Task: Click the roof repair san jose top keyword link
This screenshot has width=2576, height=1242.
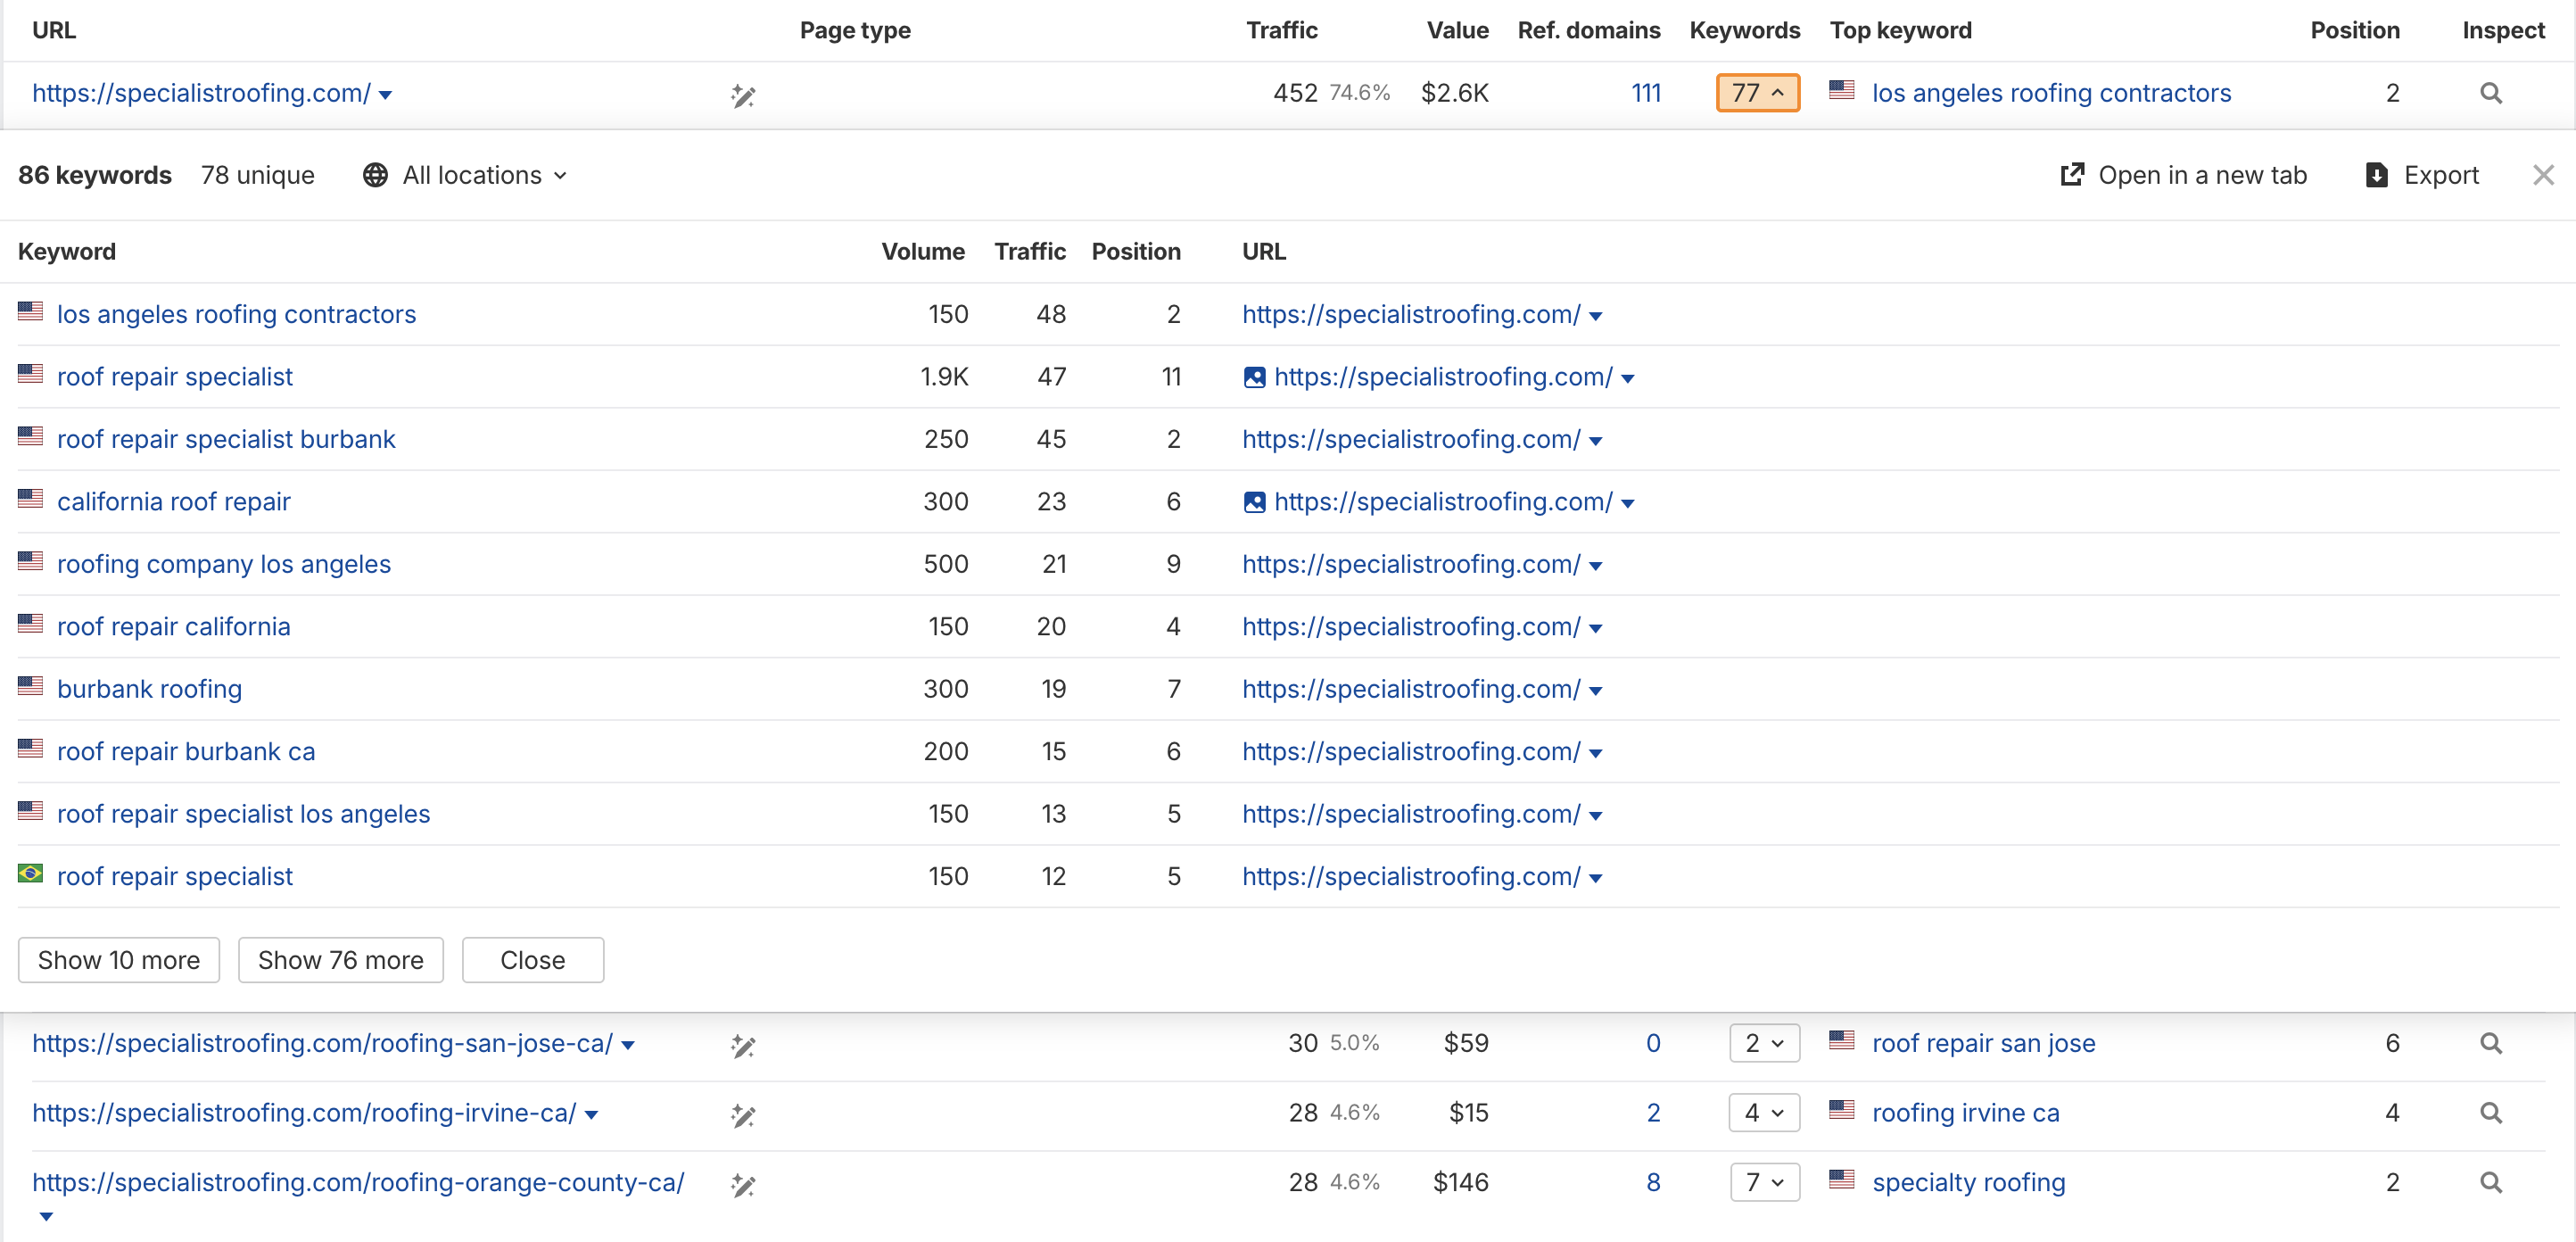Action: pos(1984,1043)
